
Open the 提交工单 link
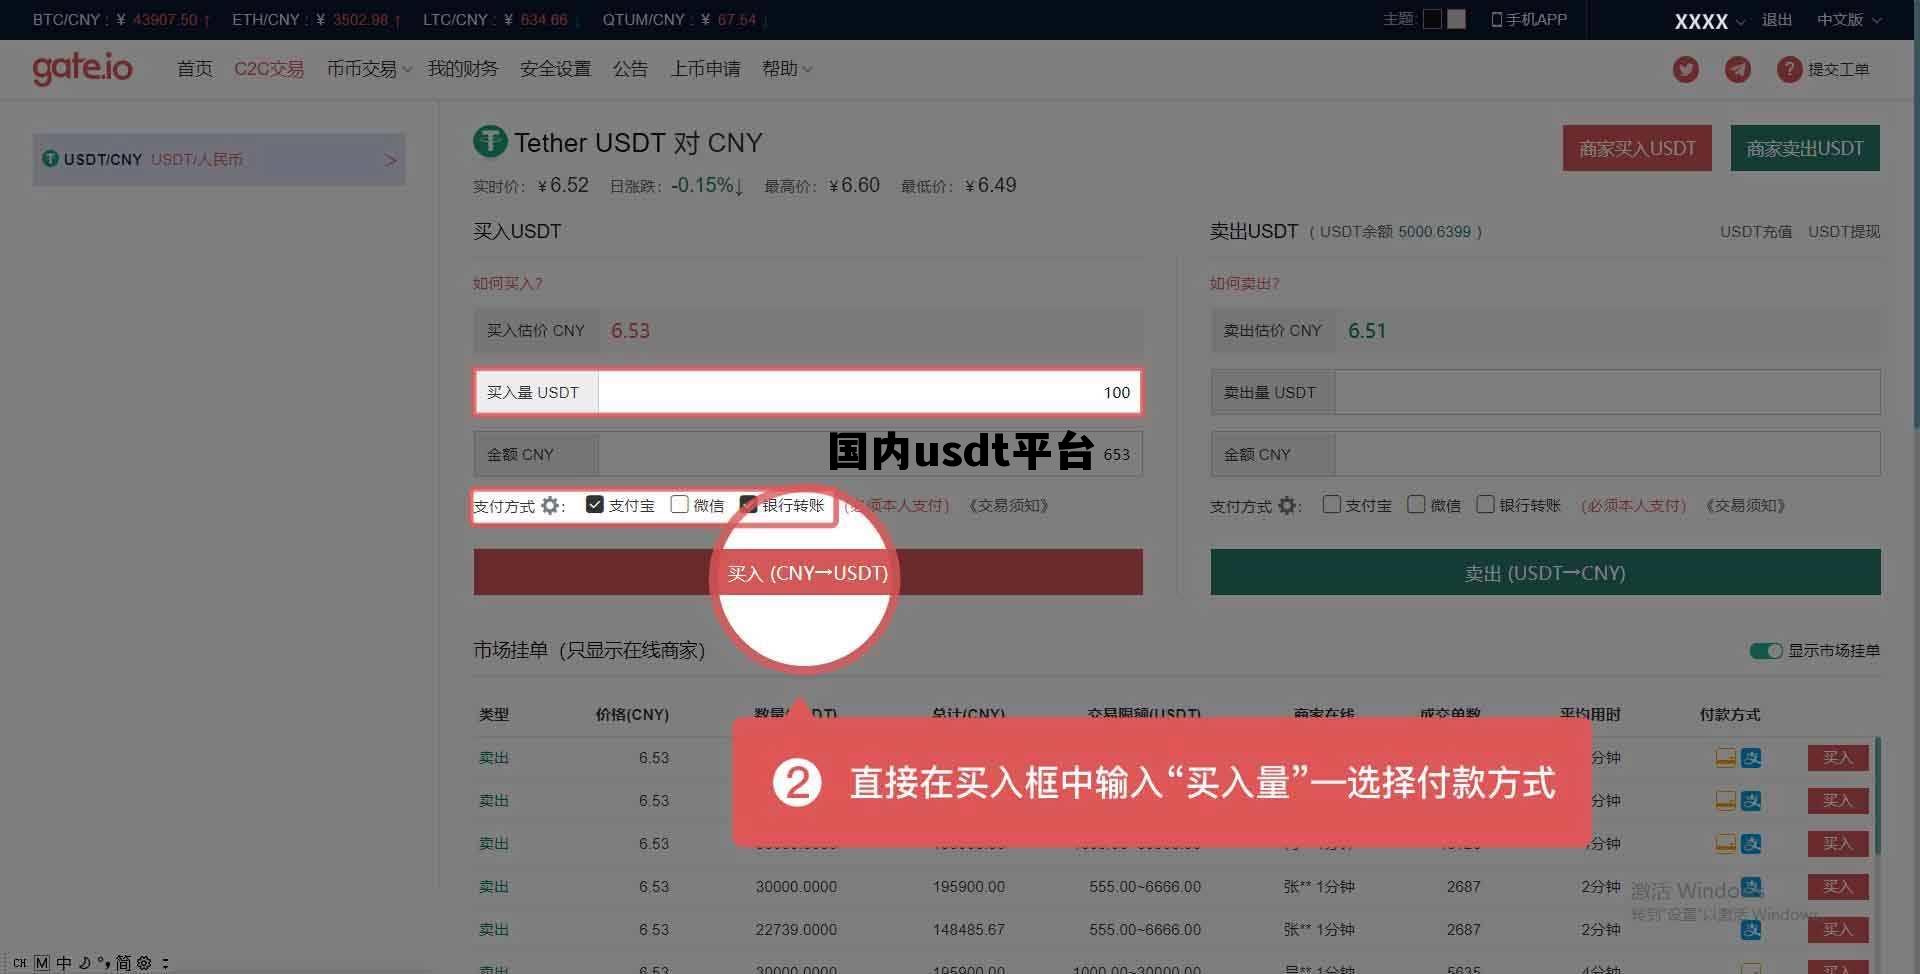click(1839, 69)
